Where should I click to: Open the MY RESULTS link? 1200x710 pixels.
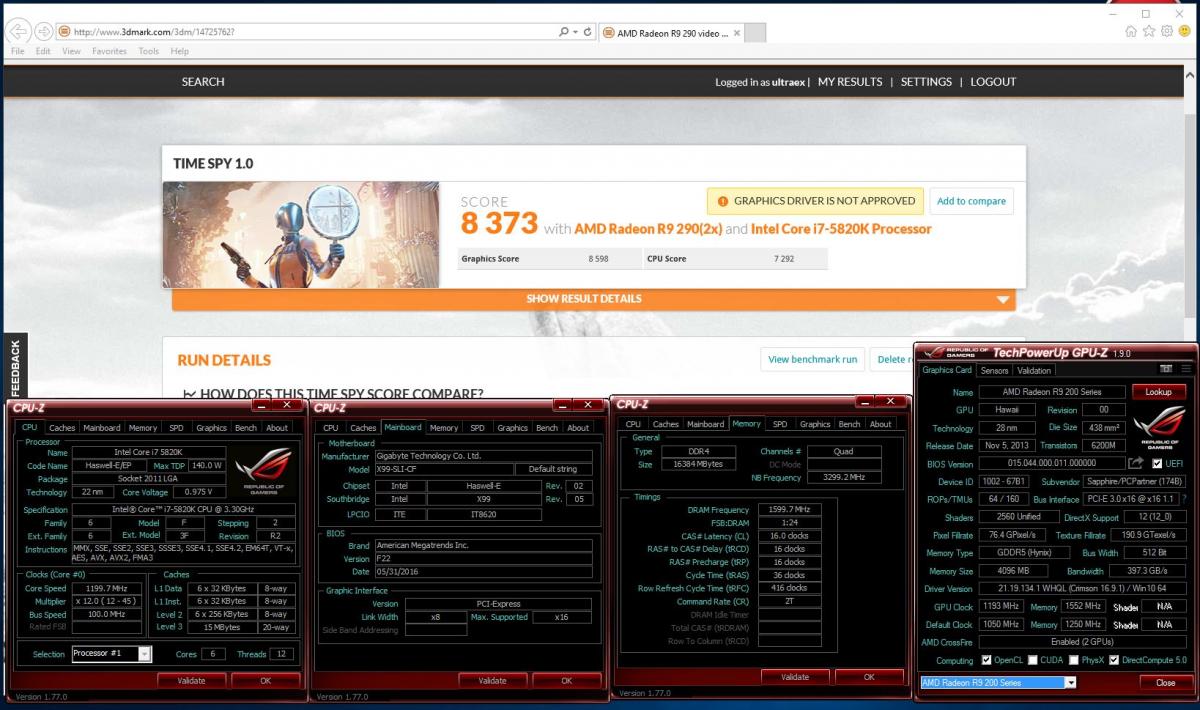[850, 82]
